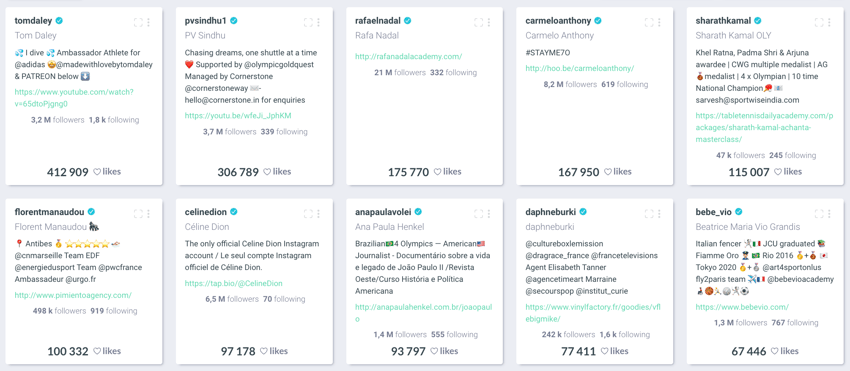Screen dimensions: 850x371
Task: Open three-dot menu on tomdaley card
Action: click(x=148, y=22)
